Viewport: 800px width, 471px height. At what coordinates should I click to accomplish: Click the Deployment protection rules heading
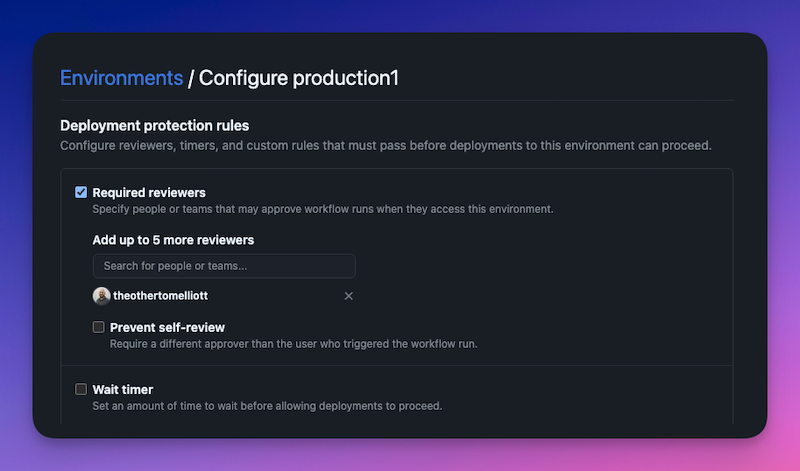click(154, 126)
